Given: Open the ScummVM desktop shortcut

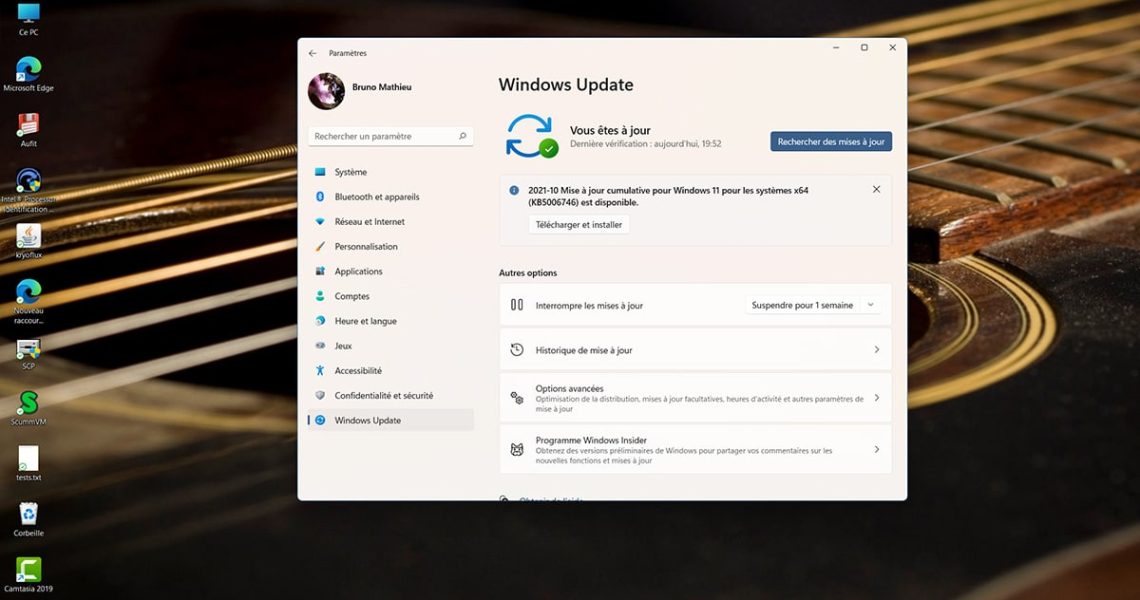Looking at the screenshot, I should pyautogui.click(x=28, y=403).
